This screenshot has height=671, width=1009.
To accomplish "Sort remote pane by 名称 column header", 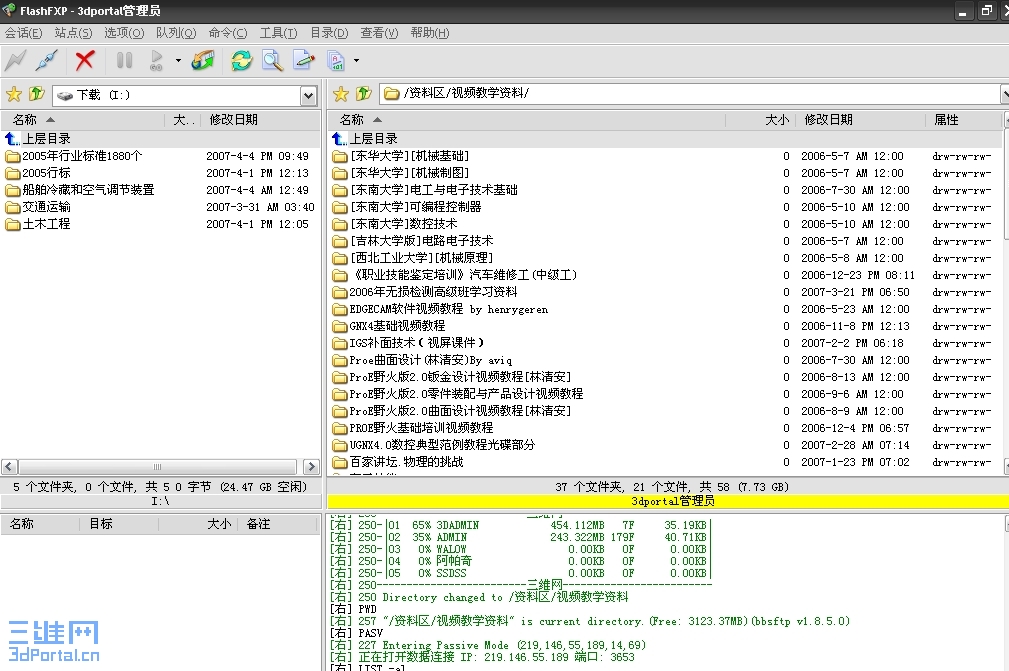I will [x=526, y=120].
